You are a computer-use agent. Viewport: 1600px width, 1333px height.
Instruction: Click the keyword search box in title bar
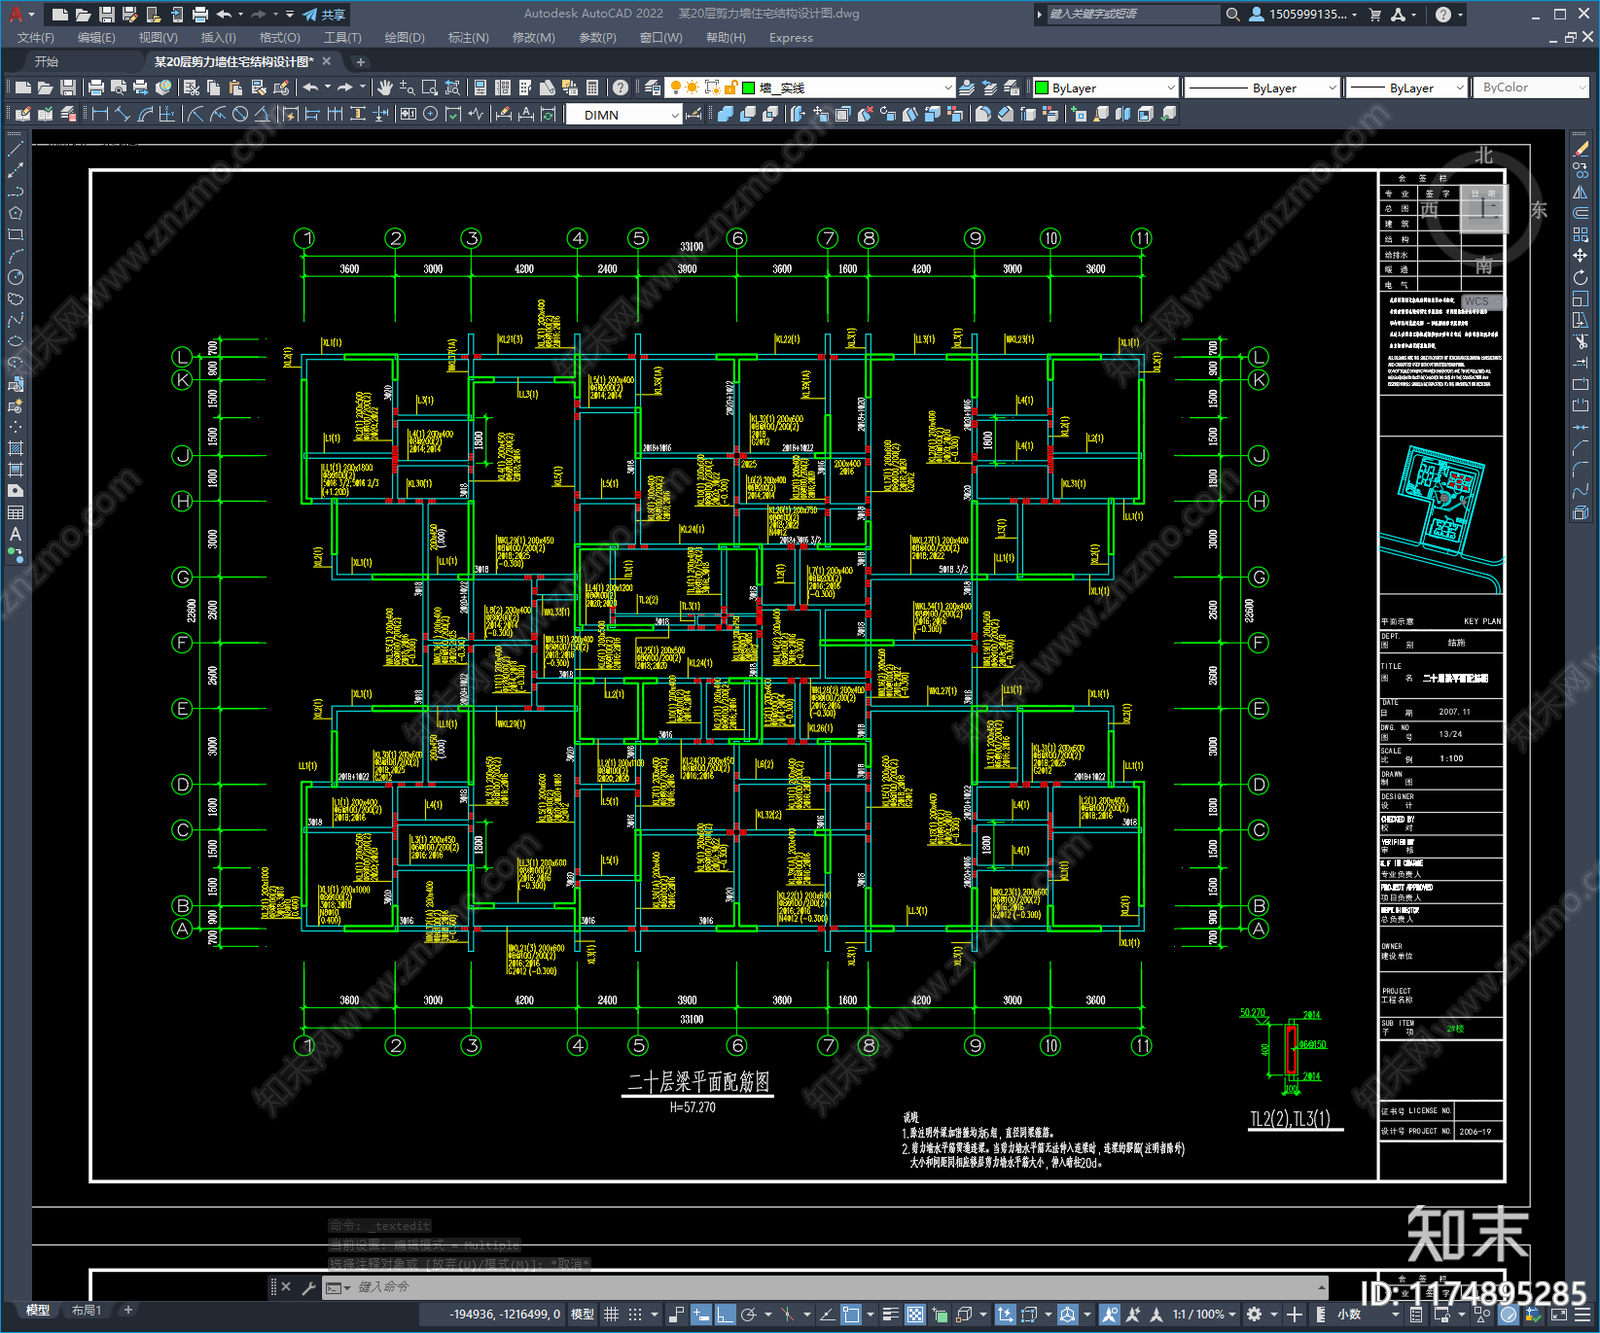[x=1133, y=14]
